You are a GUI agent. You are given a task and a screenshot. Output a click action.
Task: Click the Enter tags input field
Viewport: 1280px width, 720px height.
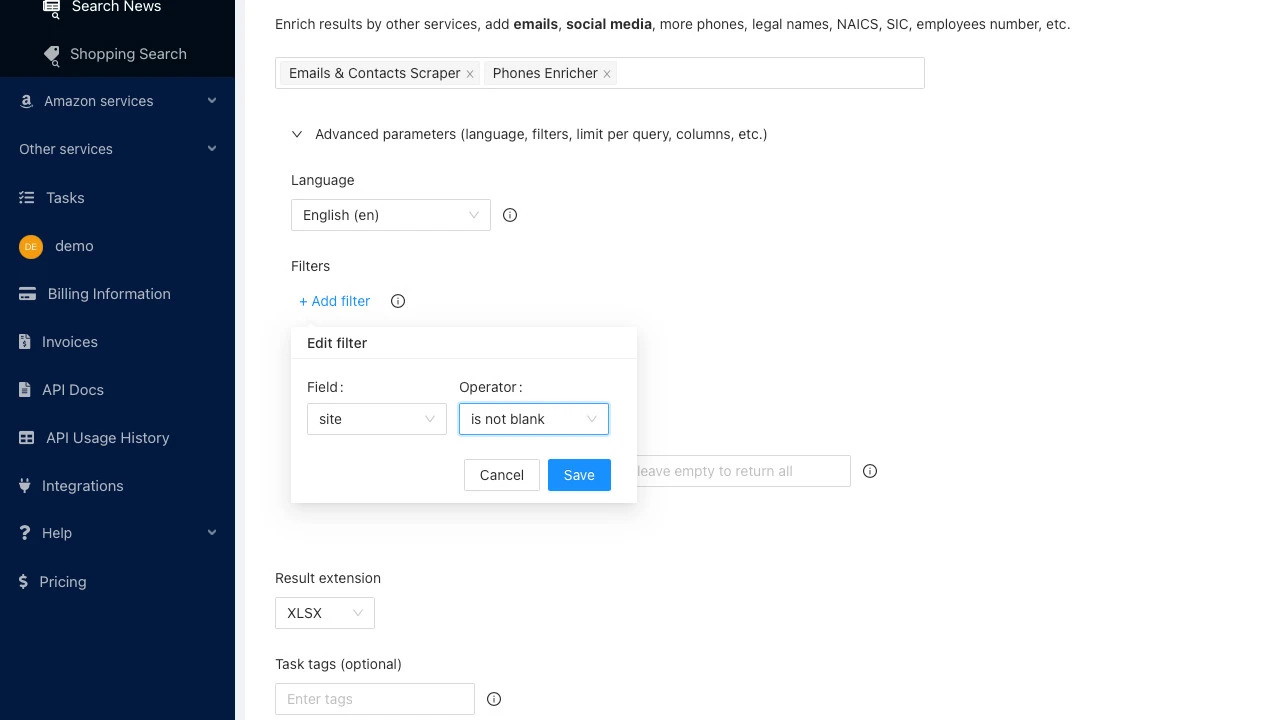pos(374,699)
